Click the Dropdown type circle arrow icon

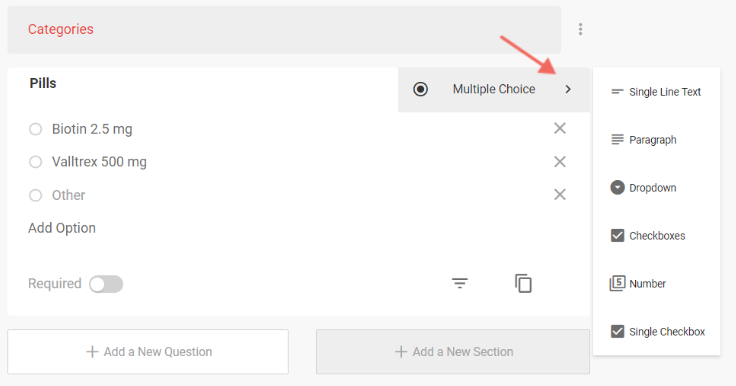pyautogui.click(x=617, y=188)
